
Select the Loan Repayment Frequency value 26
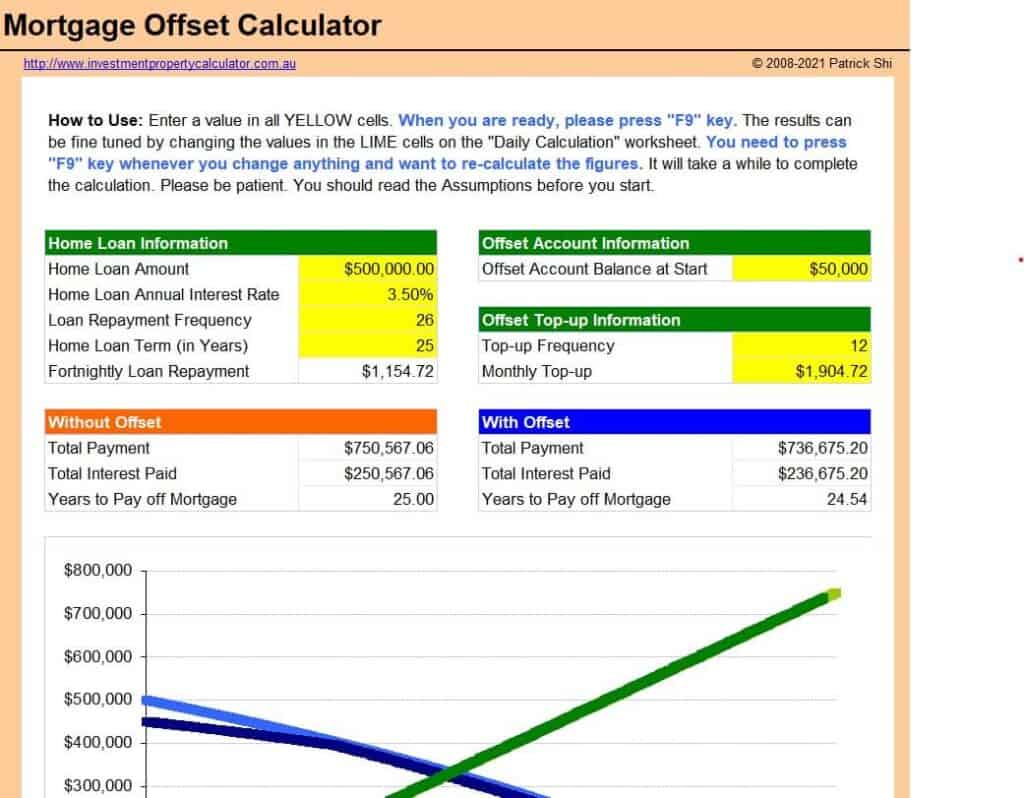tap(368, 320)
